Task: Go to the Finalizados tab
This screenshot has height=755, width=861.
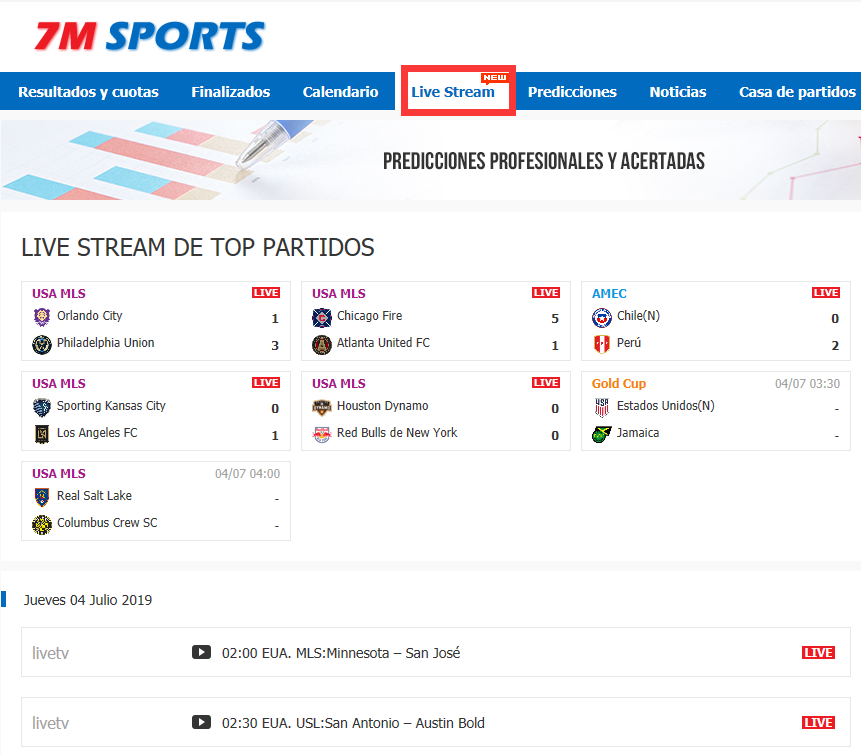Action: point(231,92)
